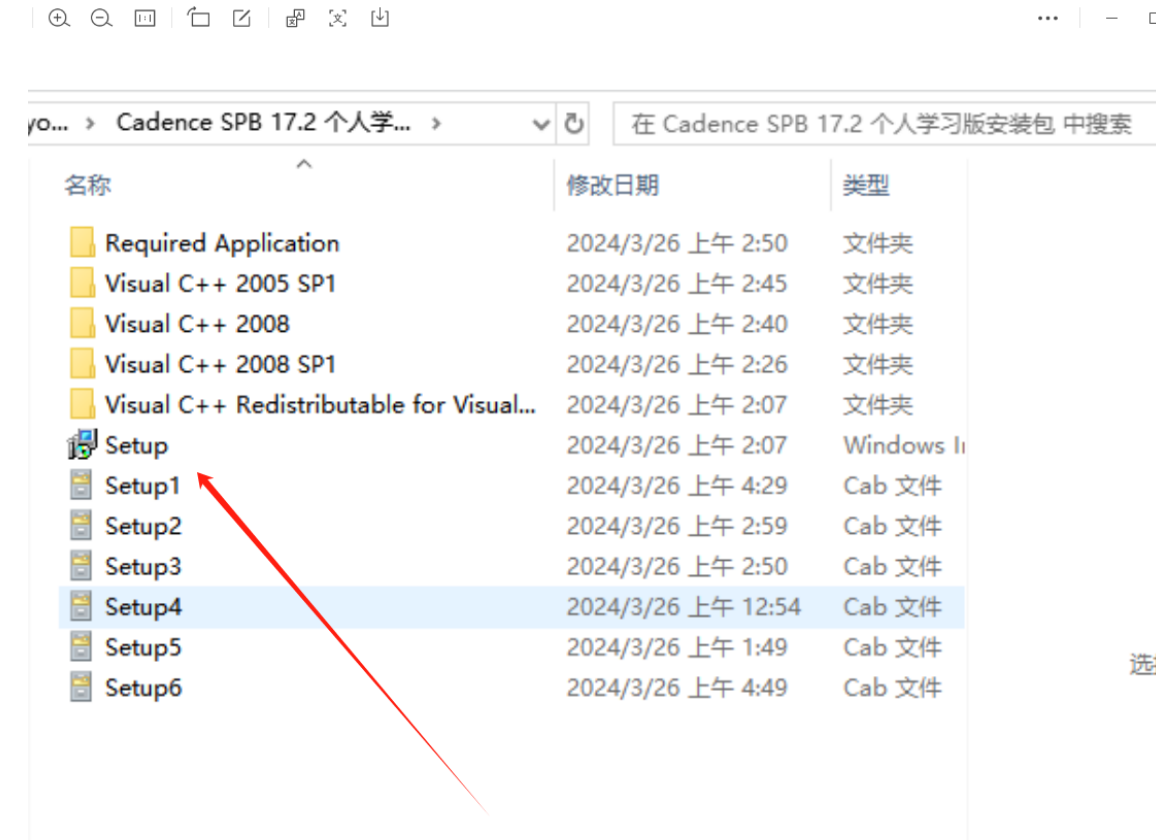Screen dimensions: 1156x840
Task: Expand the chevron after Cadence SPB 17.2 breadcrumb
Action: point(435,124)
